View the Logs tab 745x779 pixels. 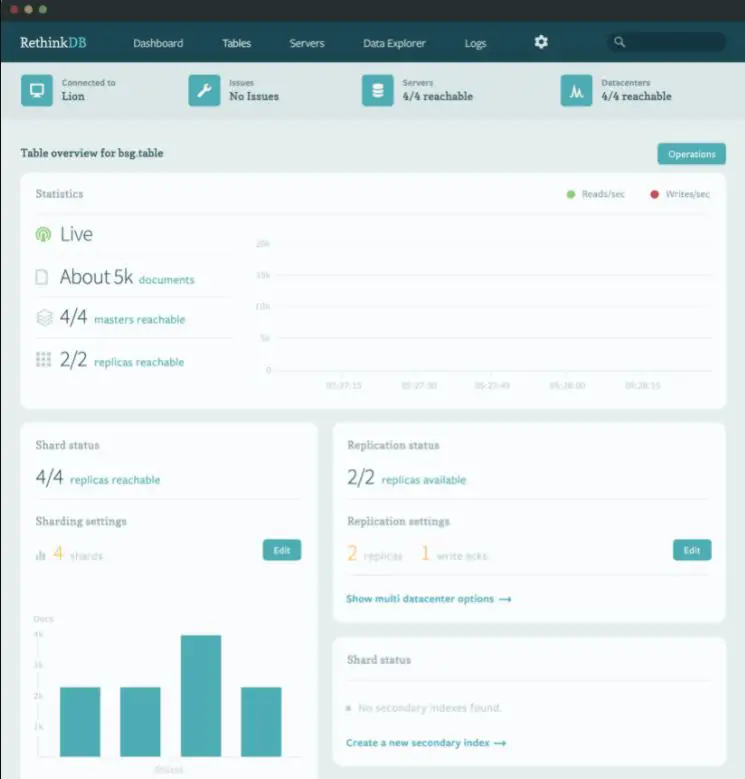pos(475,44)
